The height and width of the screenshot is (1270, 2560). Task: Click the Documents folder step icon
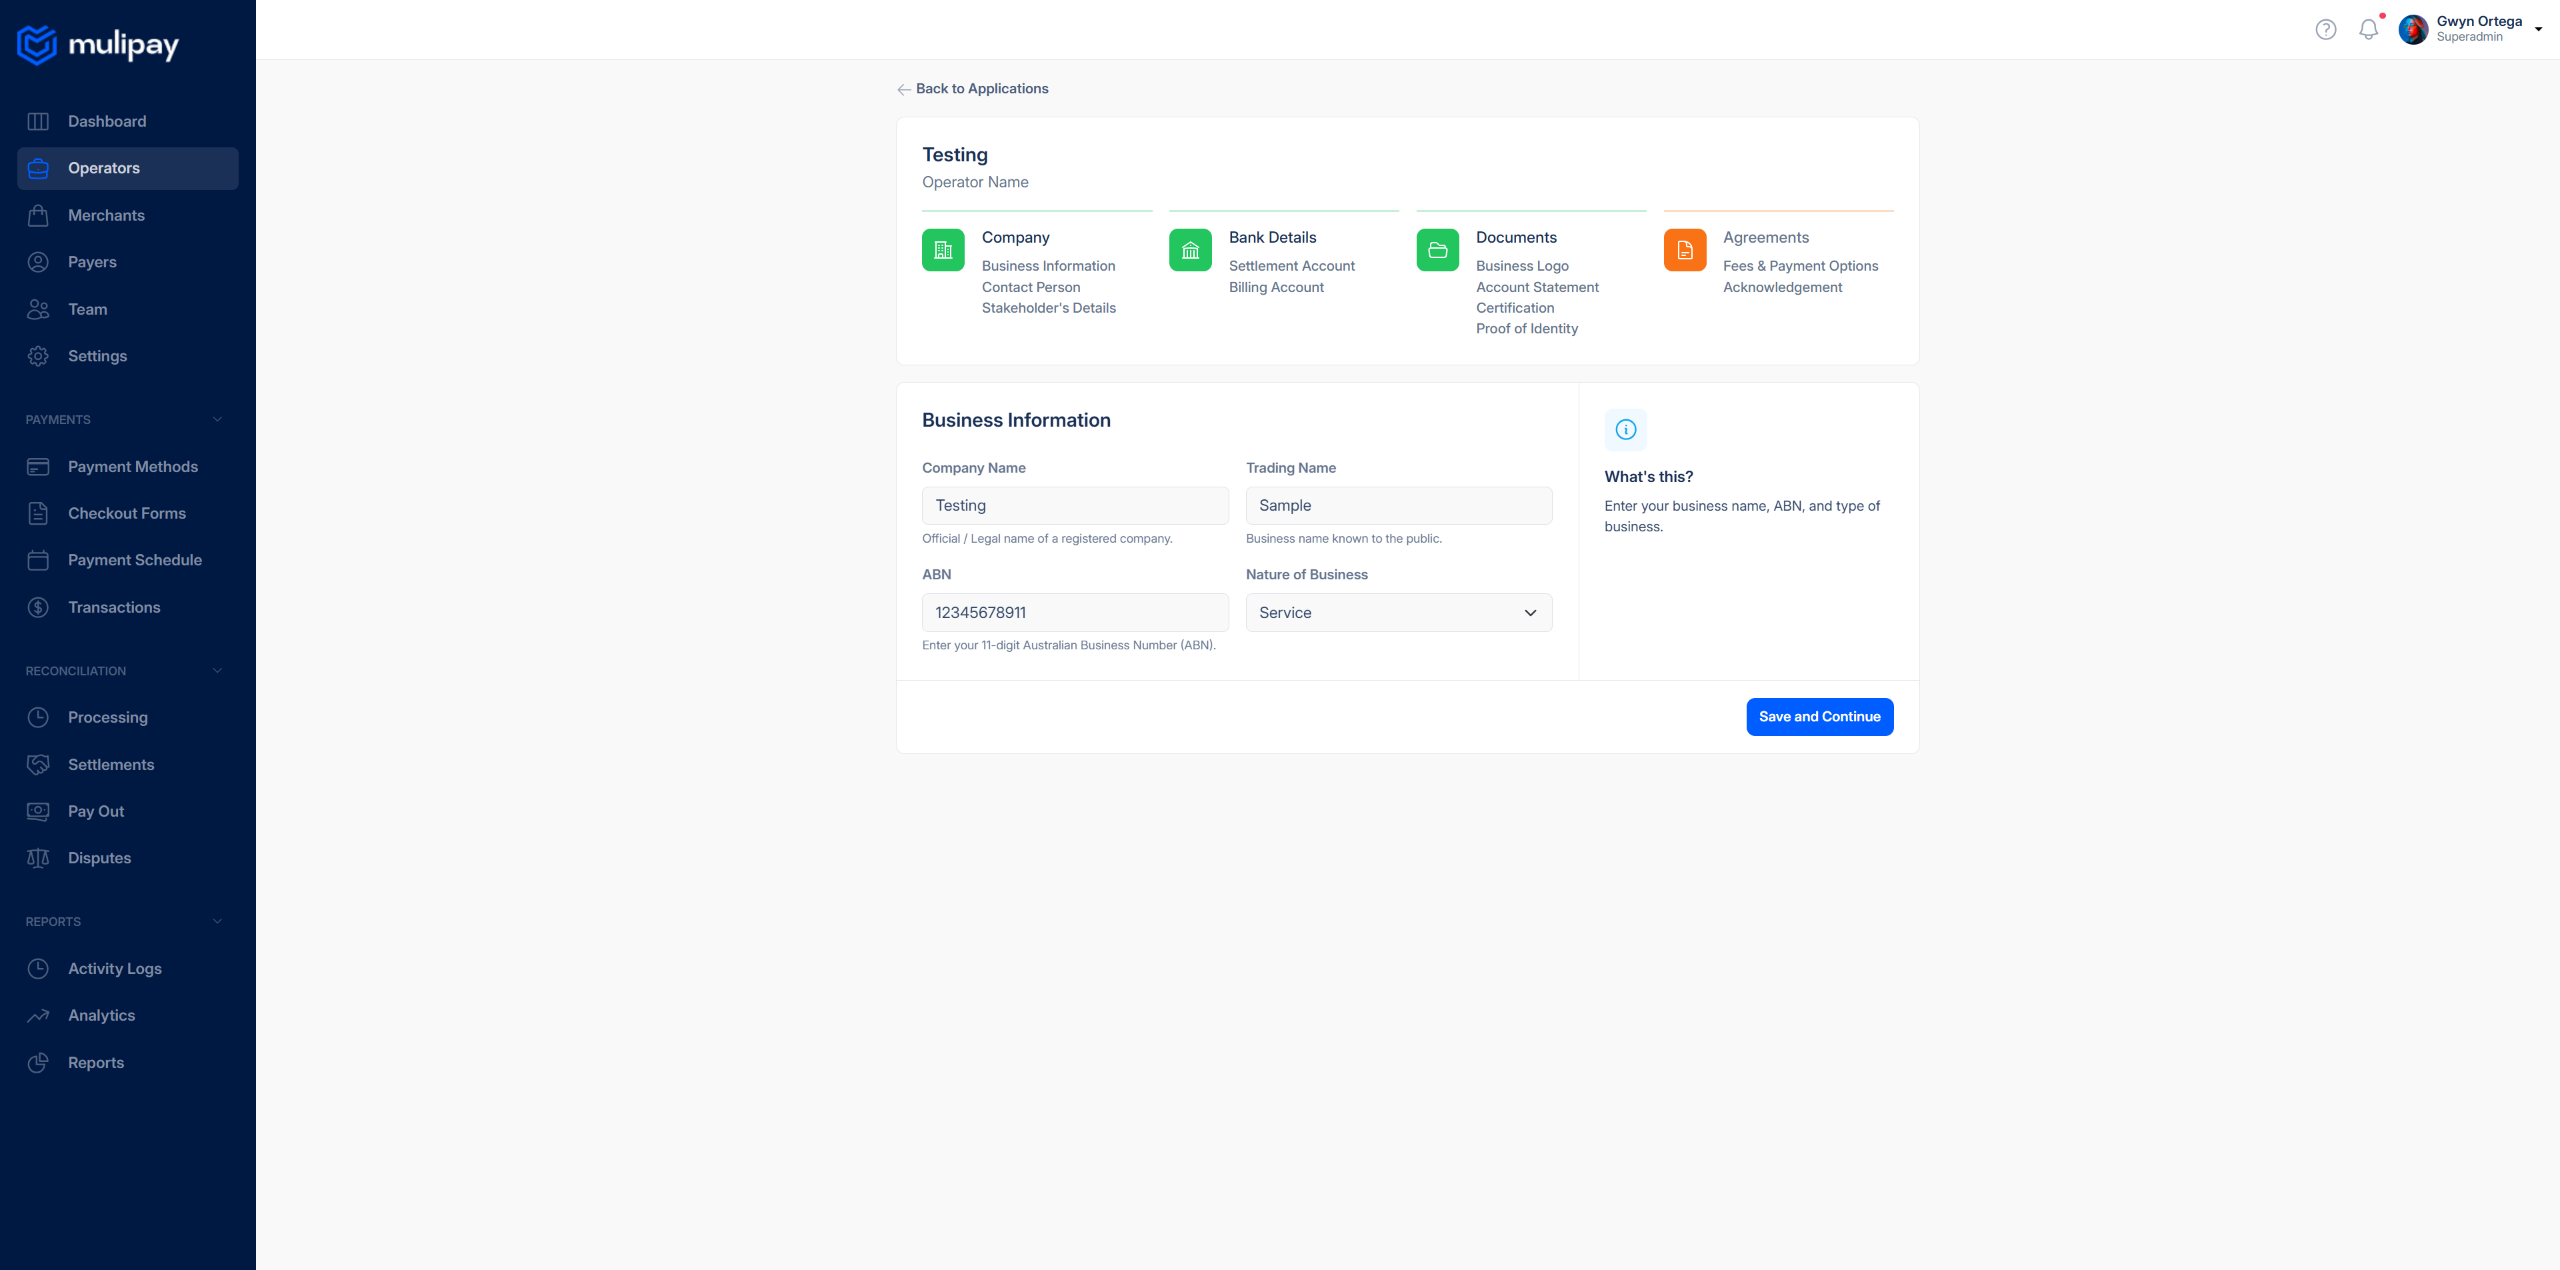(1437, 250)
